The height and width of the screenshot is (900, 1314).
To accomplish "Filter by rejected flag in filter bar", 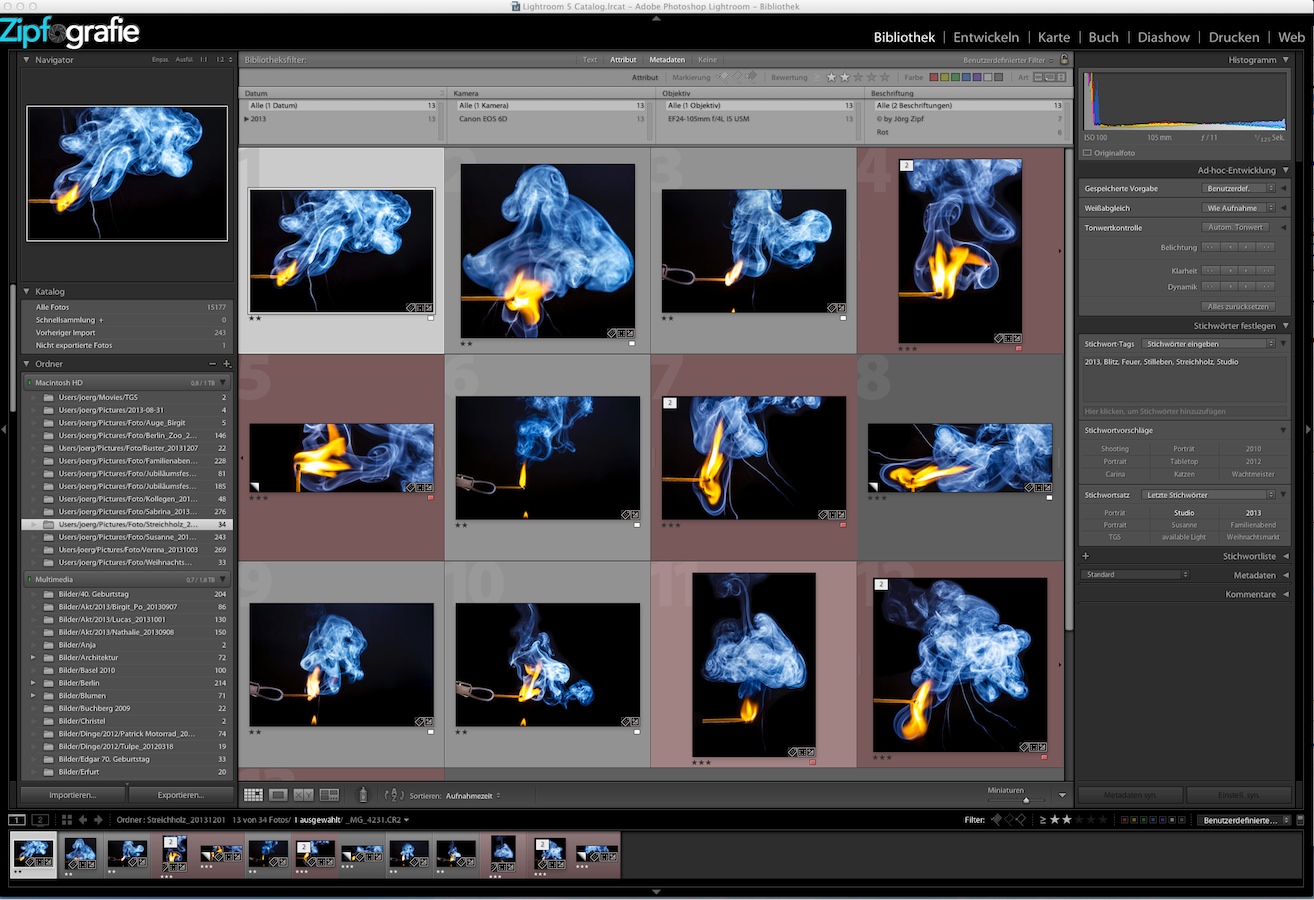I will [750, 77].
